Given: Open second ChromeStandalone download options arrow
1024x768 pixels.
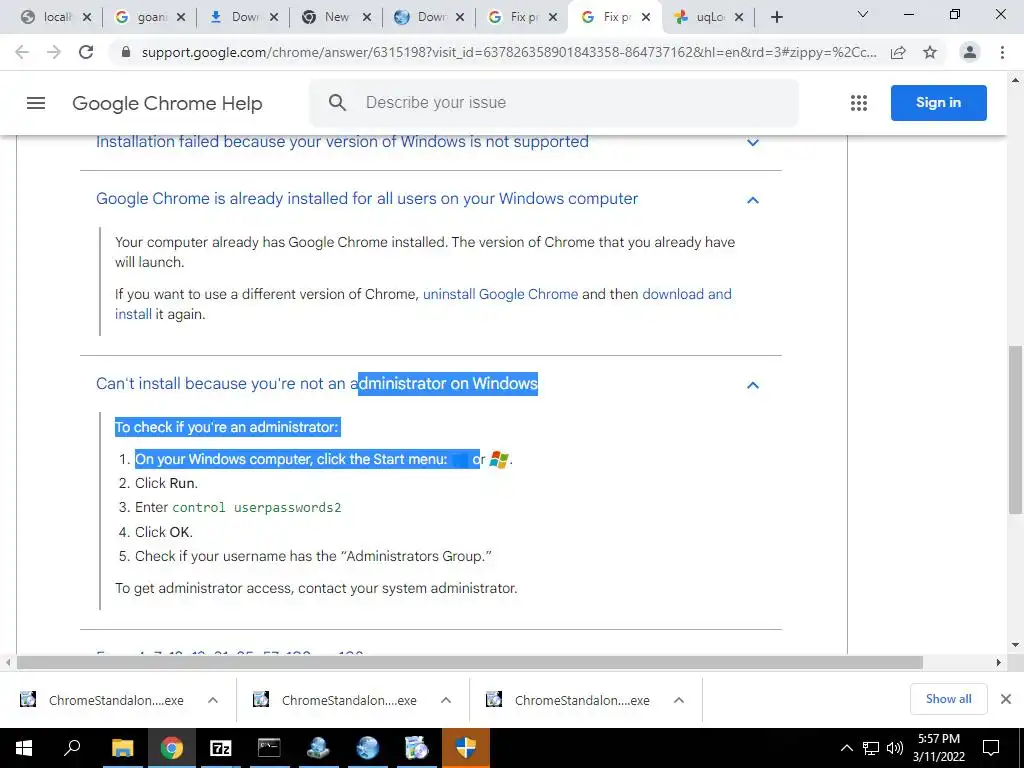Looking at the screenshot, I should tap(446, 700).
